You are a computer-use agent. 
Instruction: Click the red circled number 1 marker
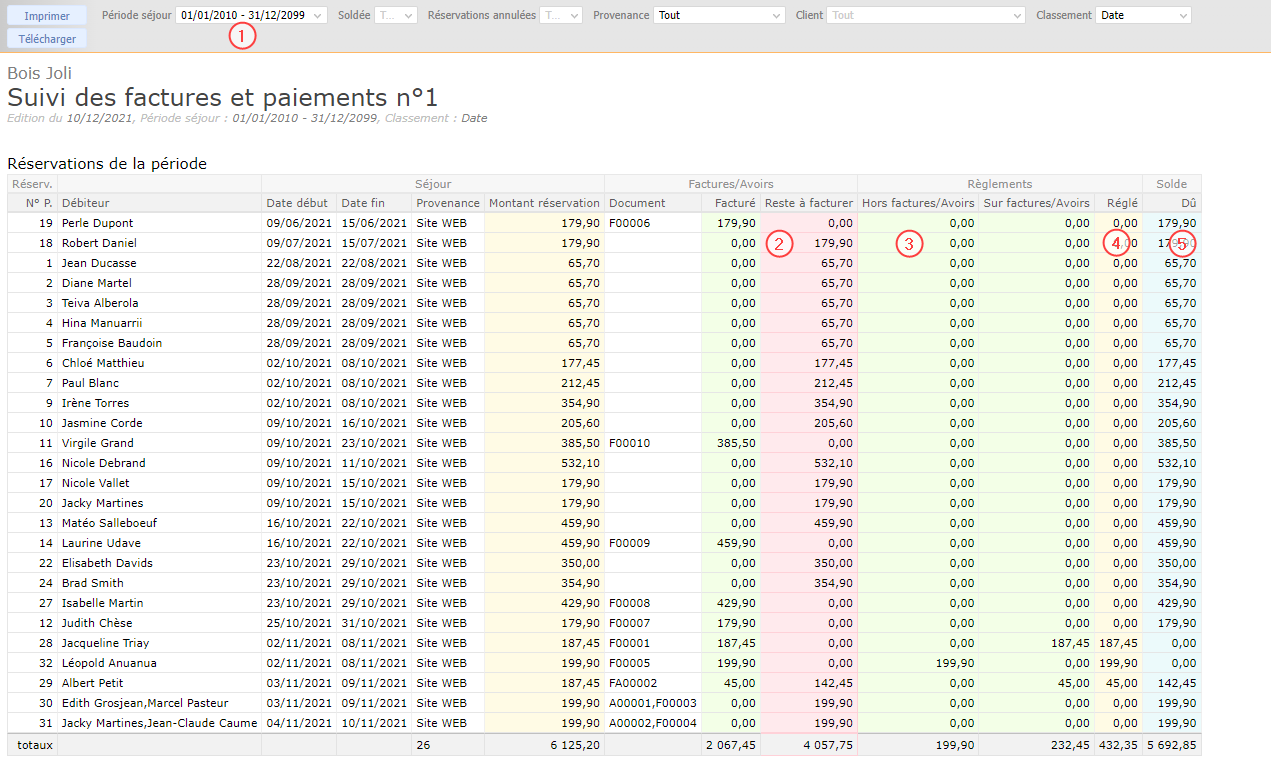click(242, 37)
